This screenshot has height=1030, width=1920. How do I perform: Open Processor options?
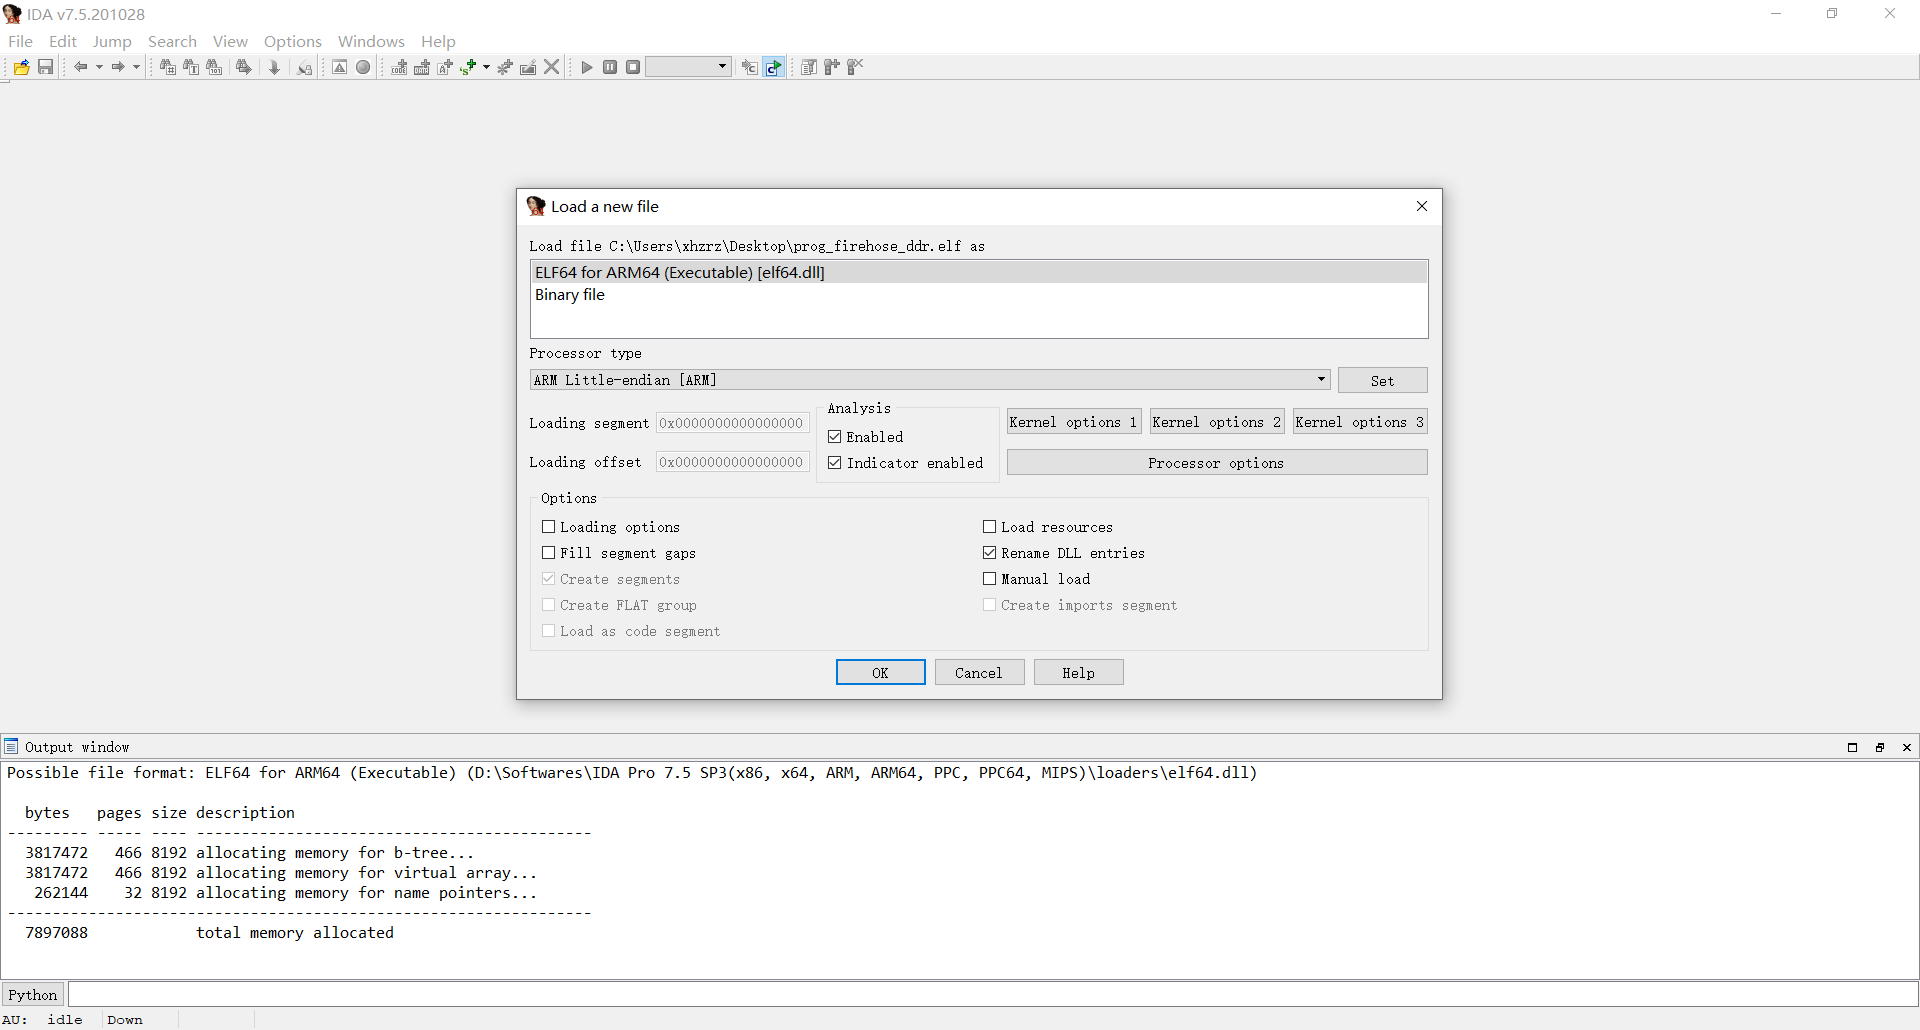1216,463
